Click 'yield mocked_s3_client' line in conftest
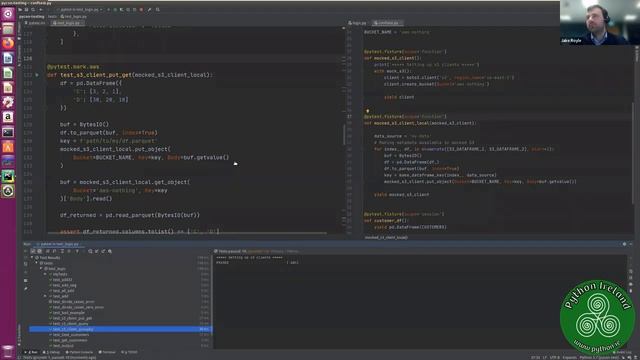The width and height of the screenshot is (640, 360). 402,195
